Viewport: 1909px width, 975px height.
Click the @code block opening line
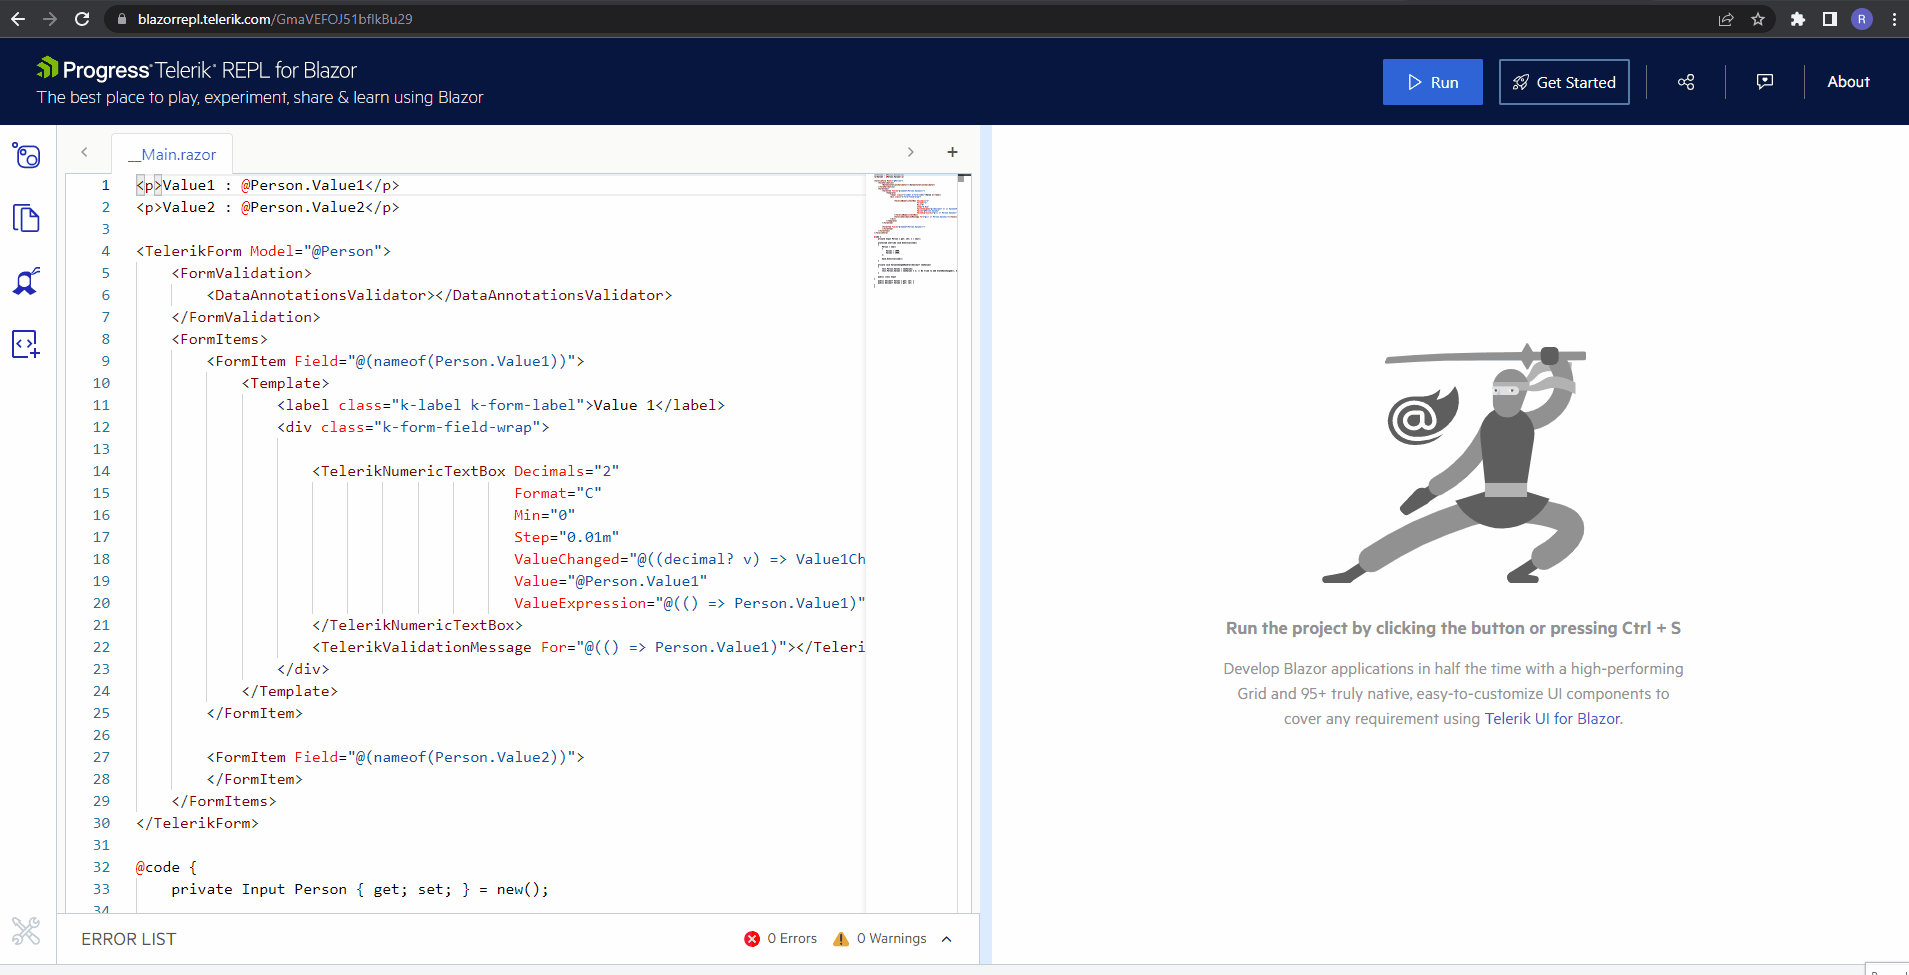tap(166, 867)
